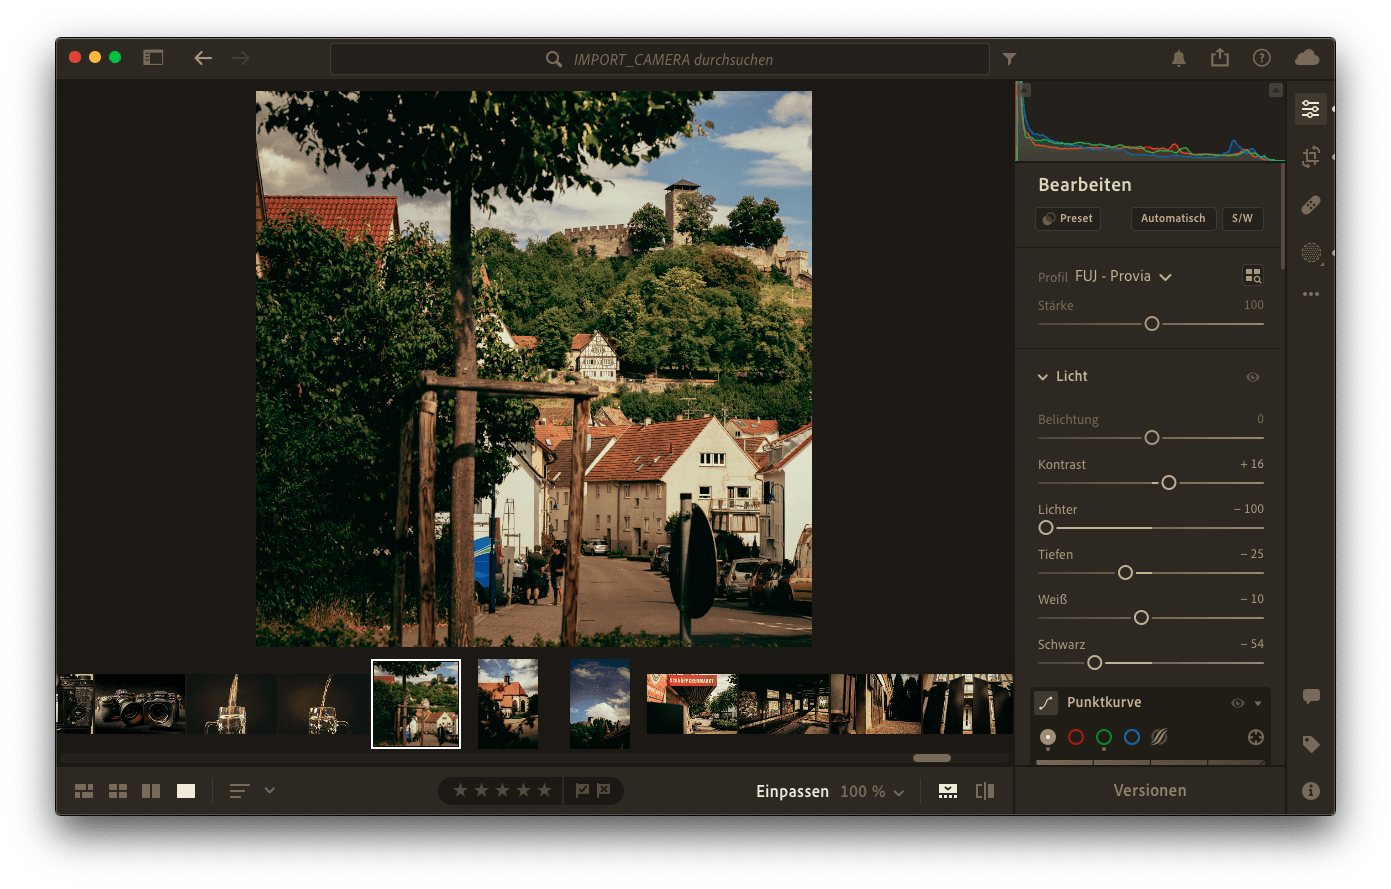Click the S/W black-and-white button
Screen dimensions: 1391x889
point(1242,218)
